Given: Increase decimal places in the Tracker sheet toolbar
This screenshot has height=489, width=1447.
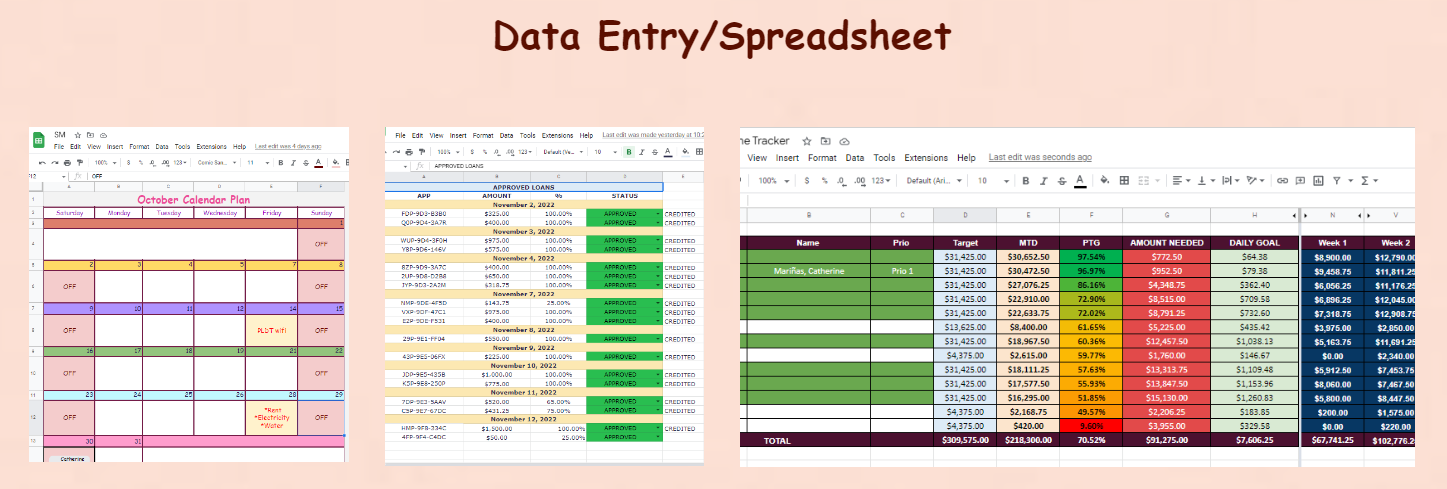Looking at the screenshot, I should tap(860, 181).
